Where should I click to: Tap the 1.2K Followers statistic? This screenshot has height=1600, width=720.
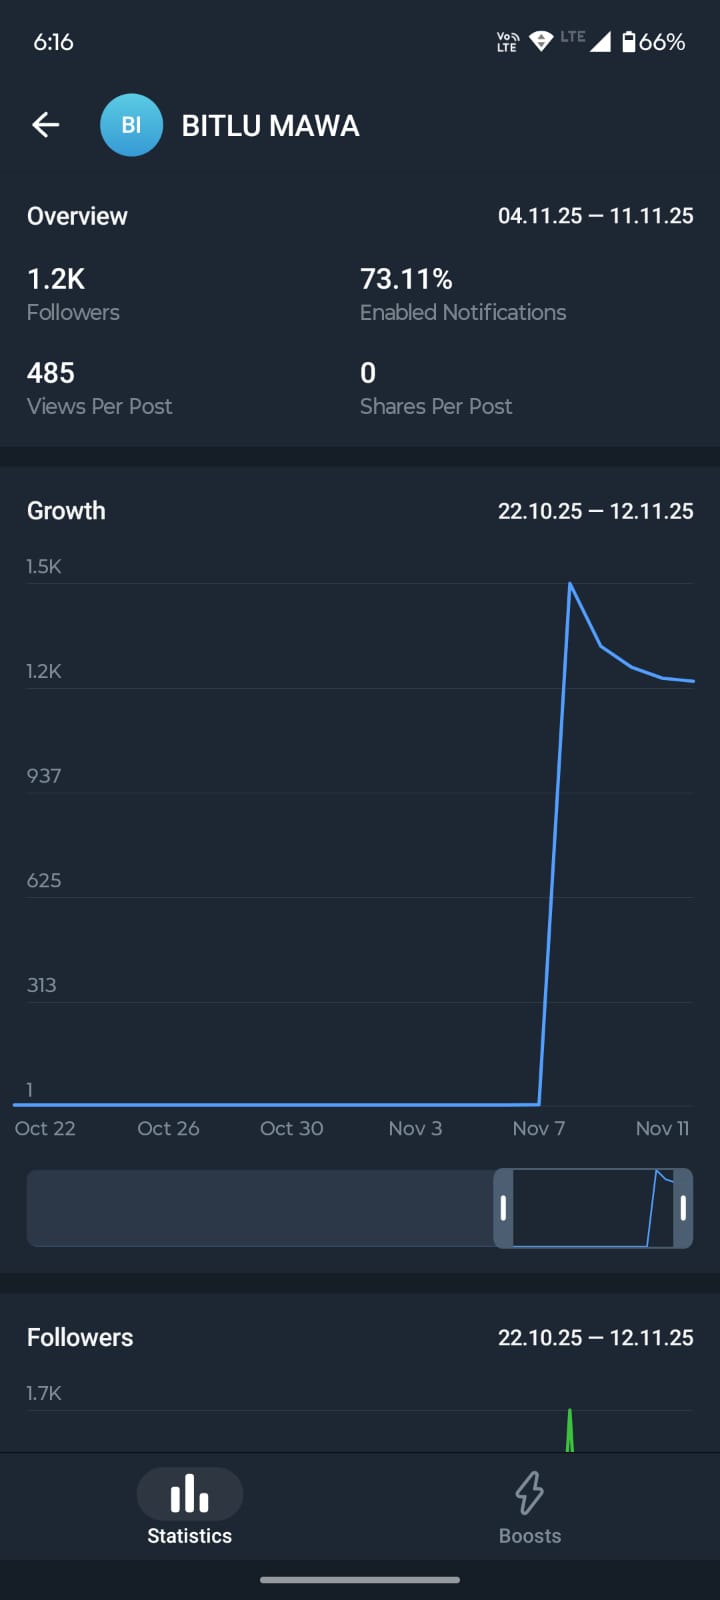click(73, 294)
